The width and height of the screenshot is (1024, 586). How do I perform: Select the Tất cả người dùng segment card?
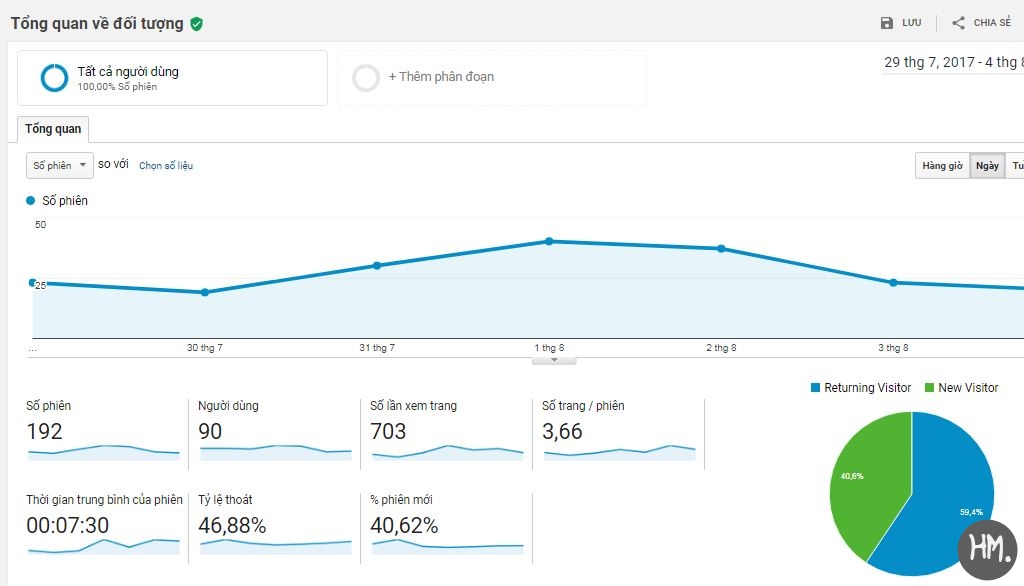click(172, 78)
